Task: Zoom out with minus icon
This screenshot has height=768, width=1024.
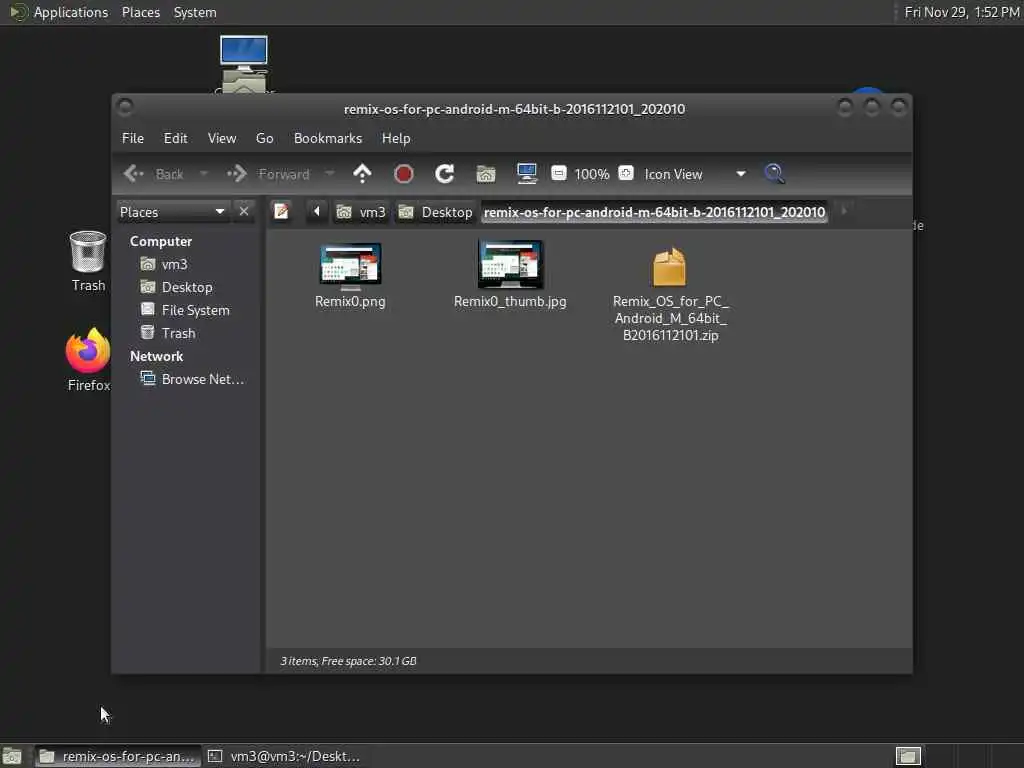Action: 558,174
